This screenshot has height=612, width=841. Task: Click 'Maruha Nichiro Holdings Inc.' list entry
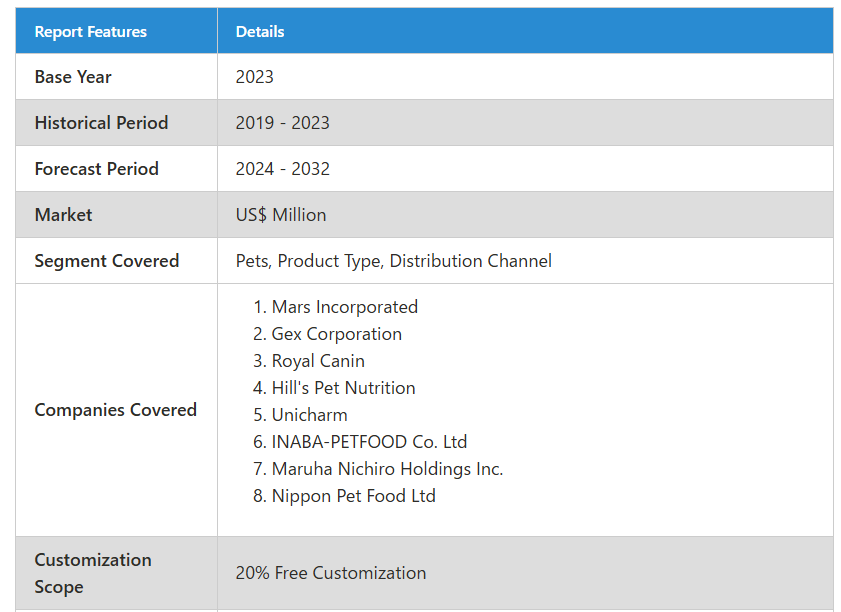click(x=387, y=469)
